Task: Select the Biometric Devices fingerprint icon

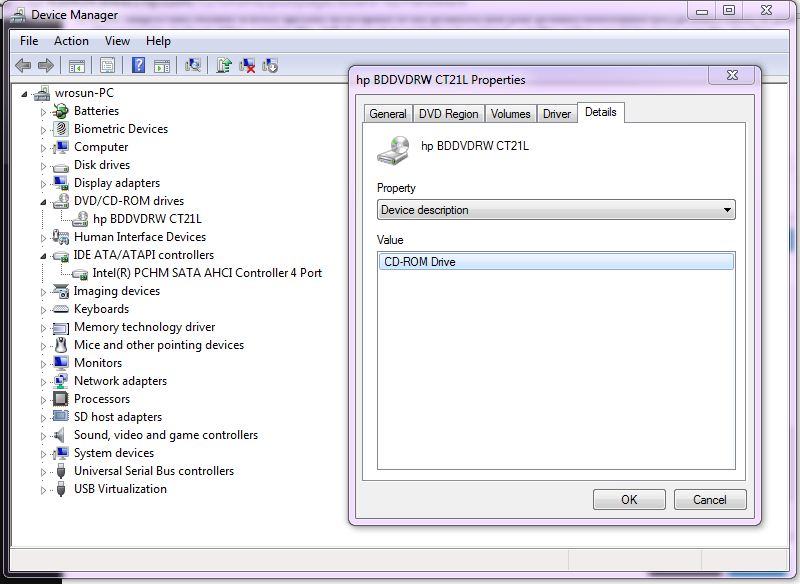Action: pyautogui.click(x=61, y=129)
